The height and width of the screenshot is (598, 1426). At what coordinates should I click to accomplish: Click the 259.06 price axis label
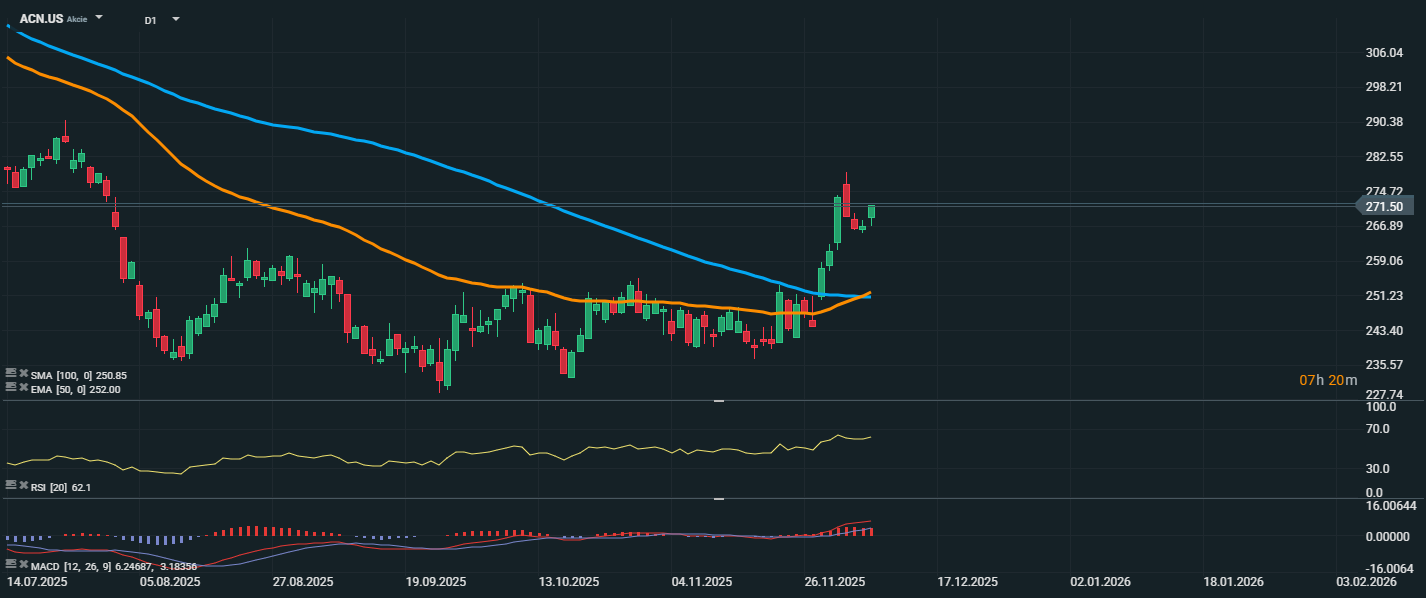click(x=1384, y=261)
